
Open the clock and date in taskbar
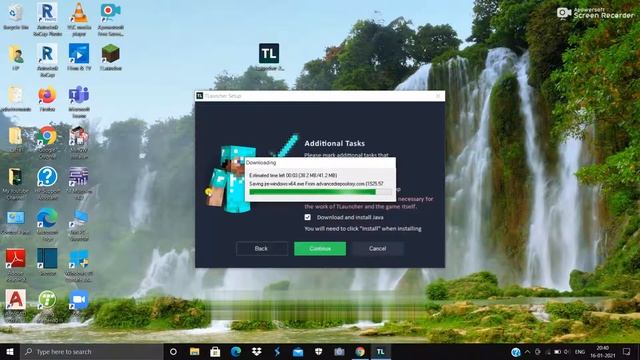click(603, 351)
